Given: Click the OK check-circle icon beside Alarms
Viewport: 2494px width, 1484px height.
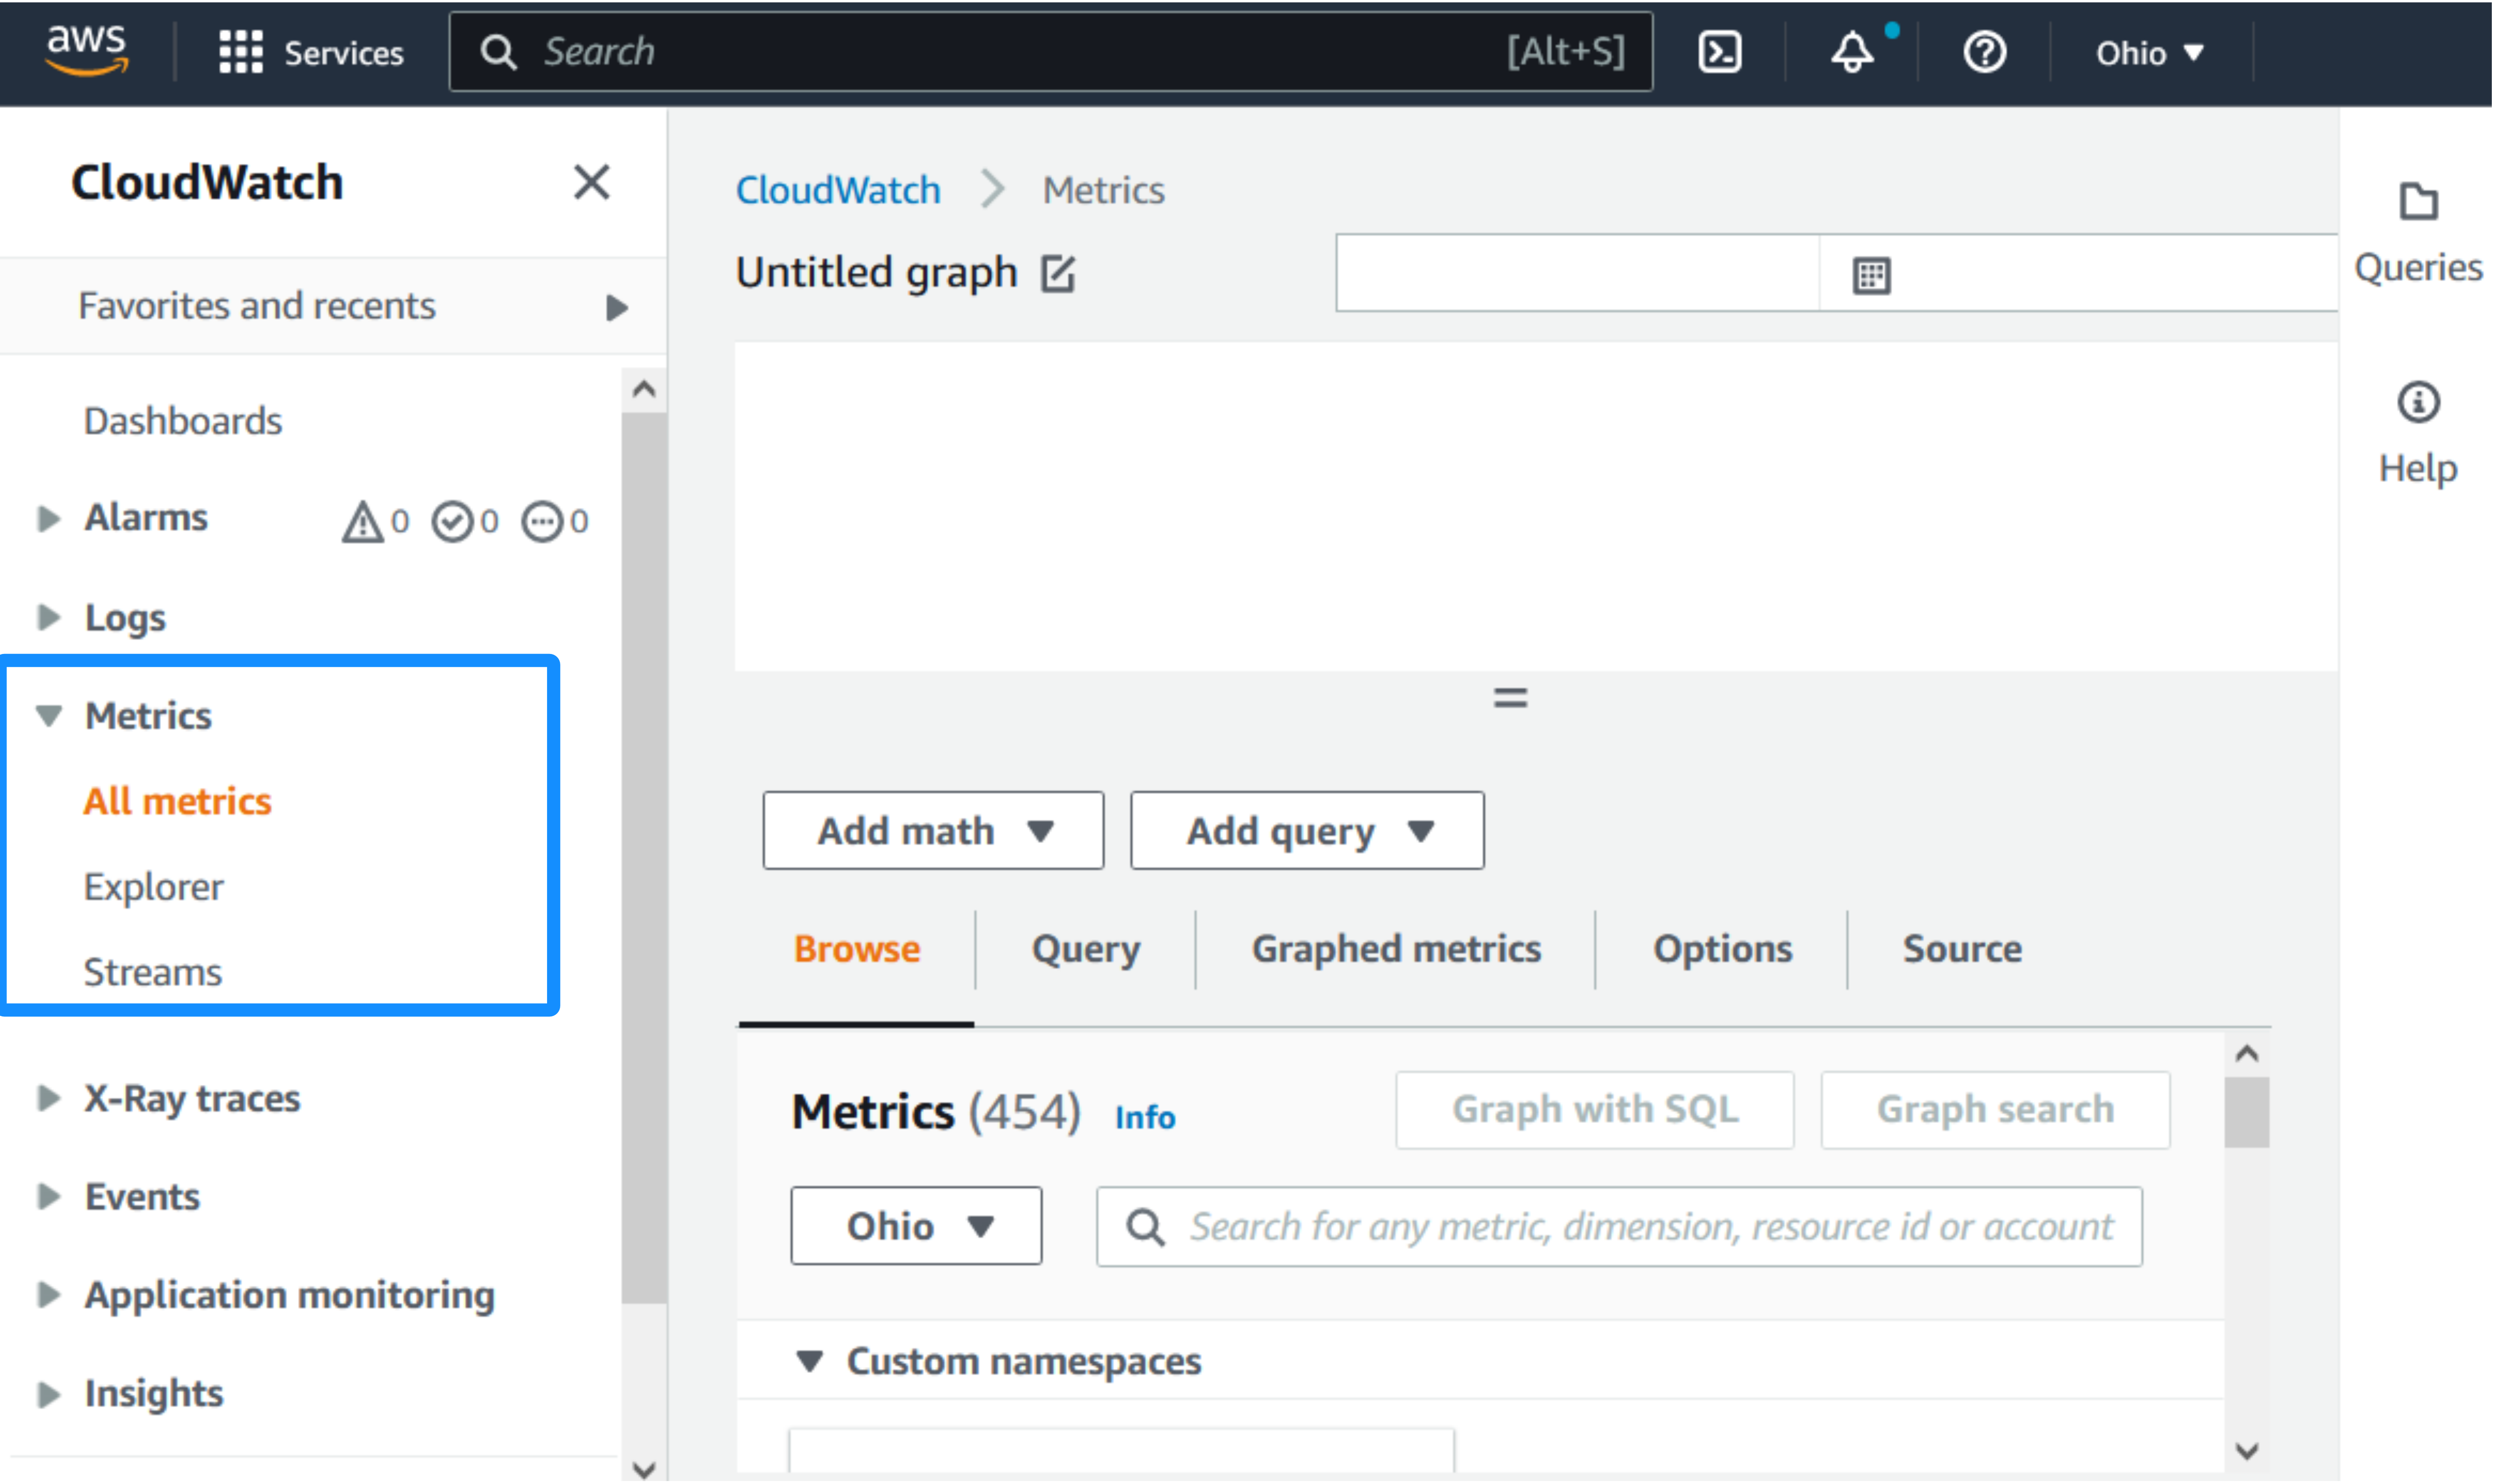Looking at the screenshot, I should click(453, 520).
